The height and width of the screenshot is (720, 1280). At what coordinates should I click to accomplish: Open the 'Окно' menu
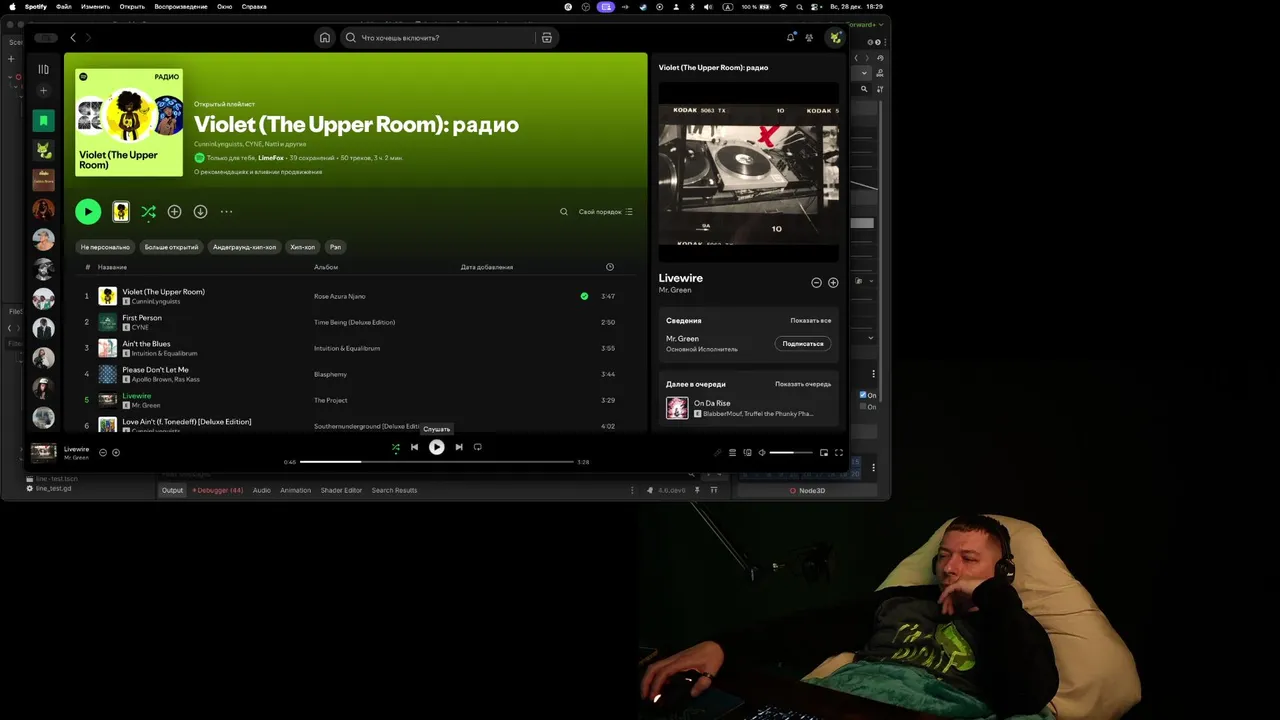pos(225,6)
